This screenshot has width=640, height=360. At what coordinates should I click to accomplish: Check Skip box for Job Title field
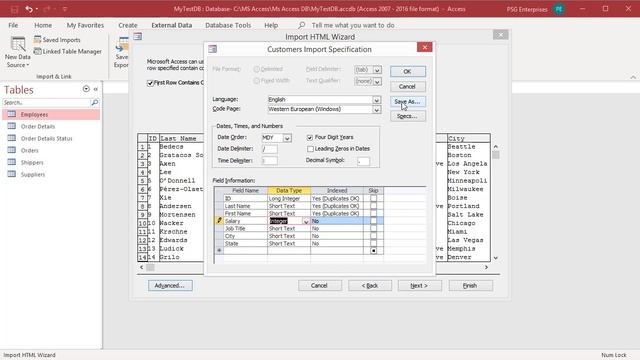373,229
